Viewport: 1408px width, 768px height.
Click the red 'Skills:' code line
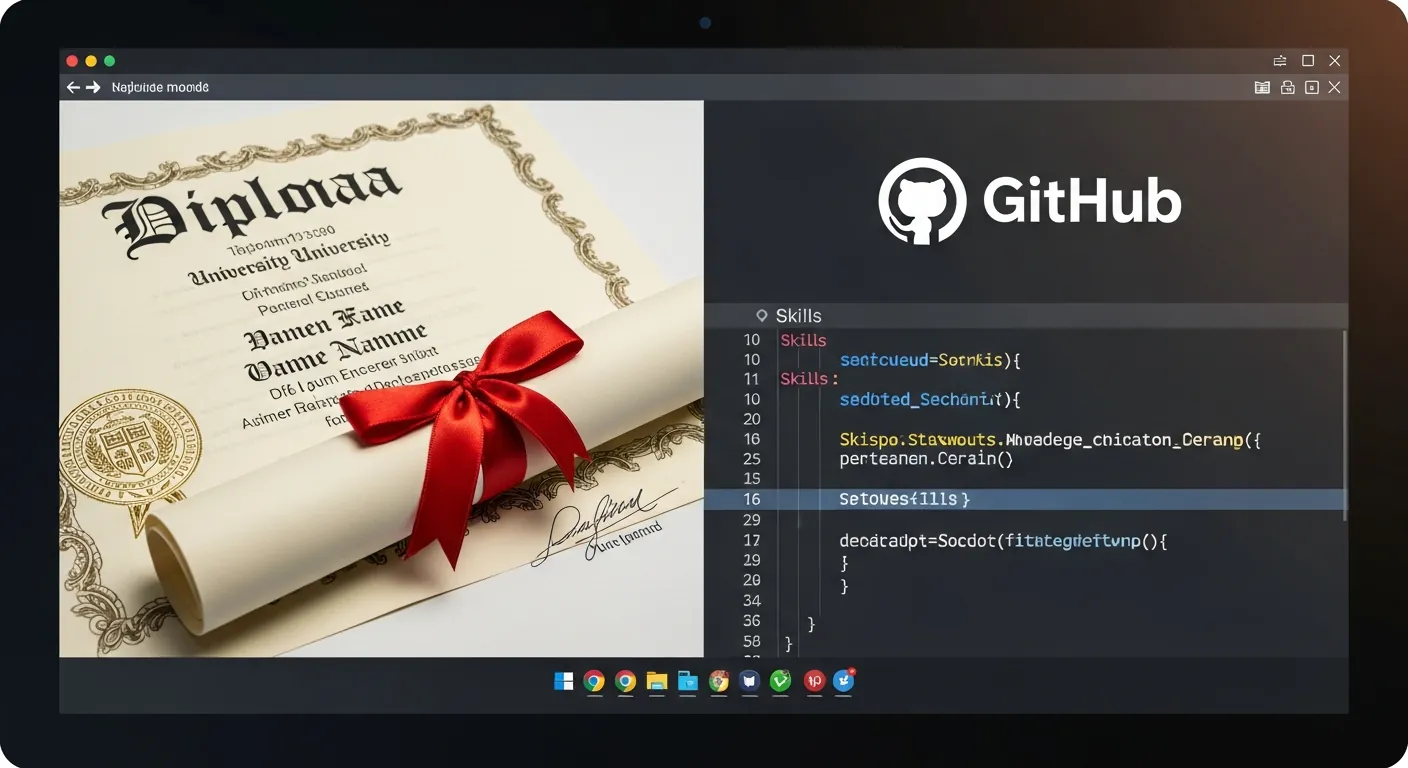click(808, 379)
